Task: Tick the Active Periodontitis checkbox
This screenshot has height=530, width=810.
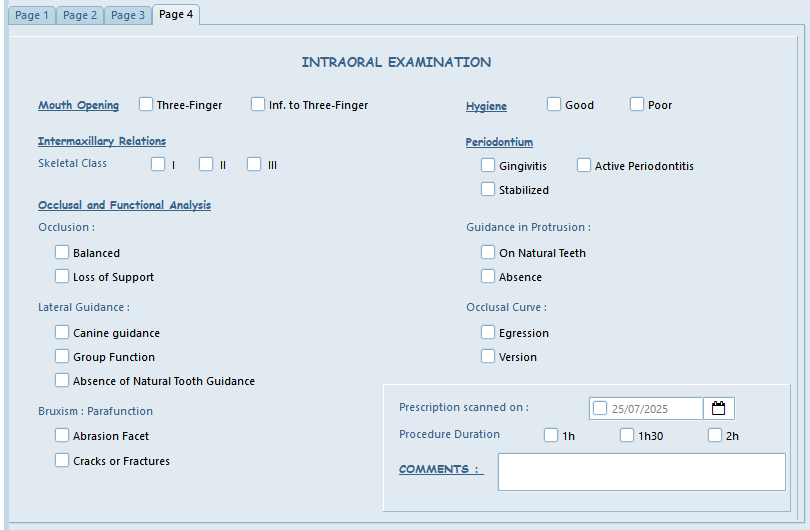Action: tap(584, 165)
